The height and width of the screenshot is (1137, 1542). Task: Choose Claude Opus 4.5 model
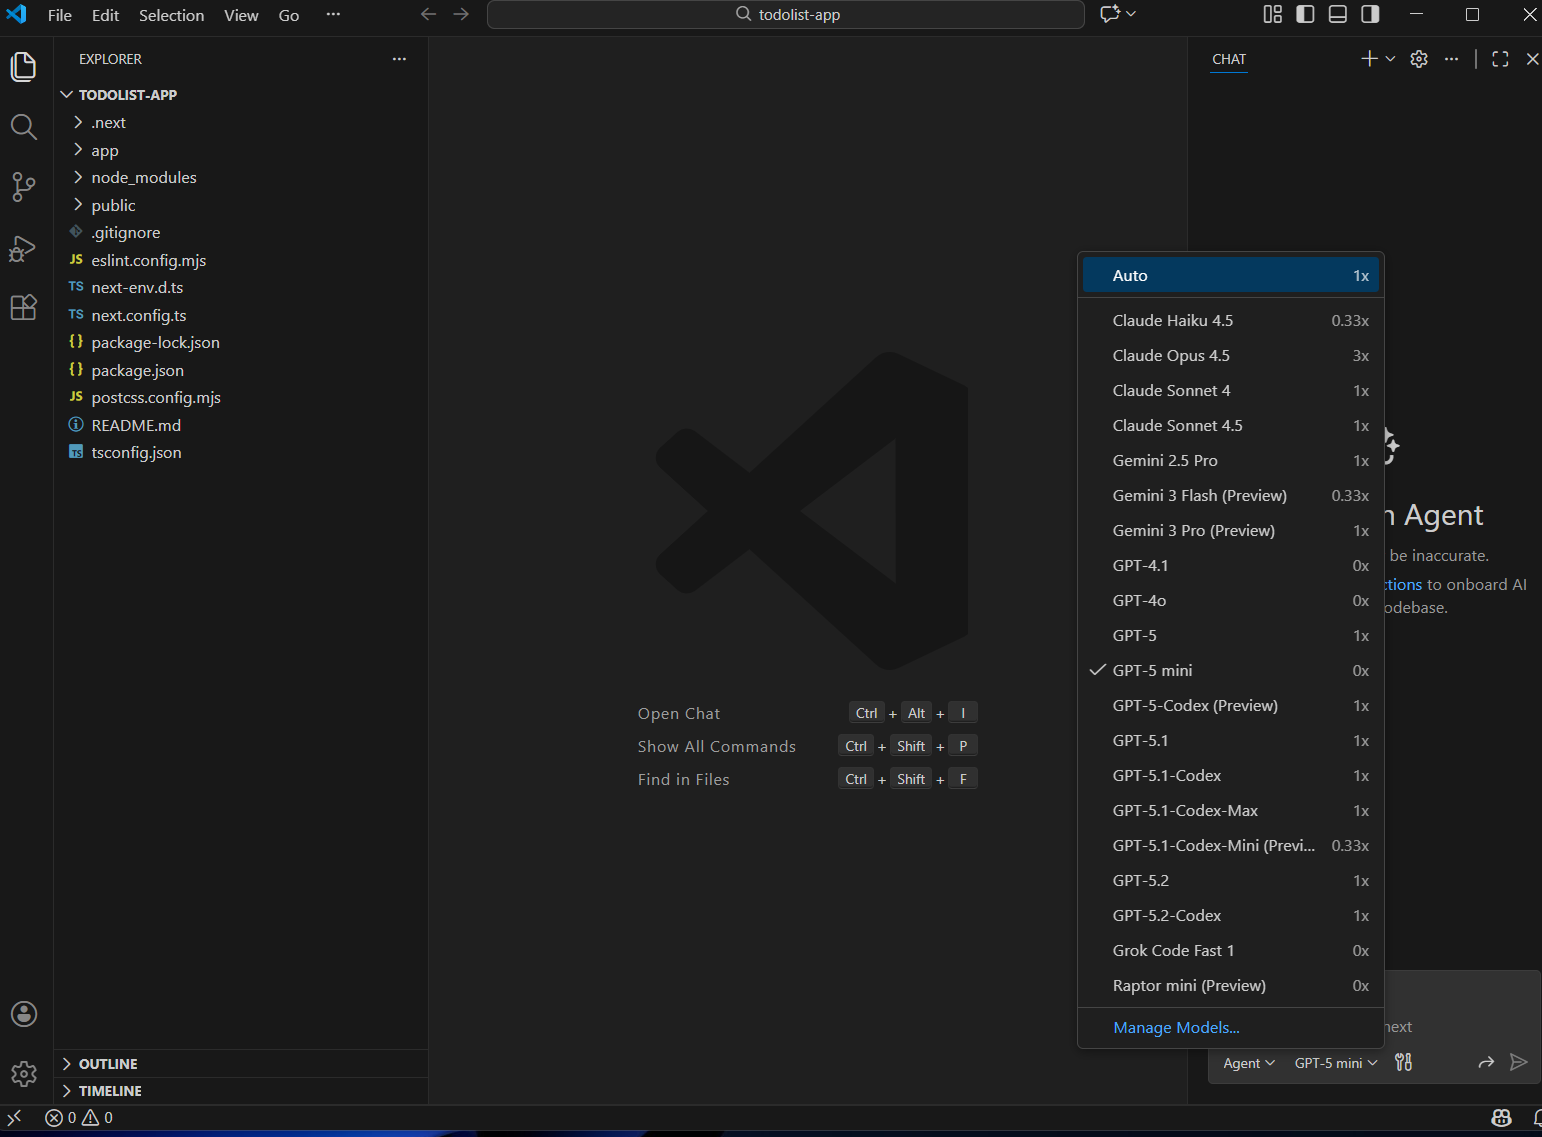[x=1230, y=356]
